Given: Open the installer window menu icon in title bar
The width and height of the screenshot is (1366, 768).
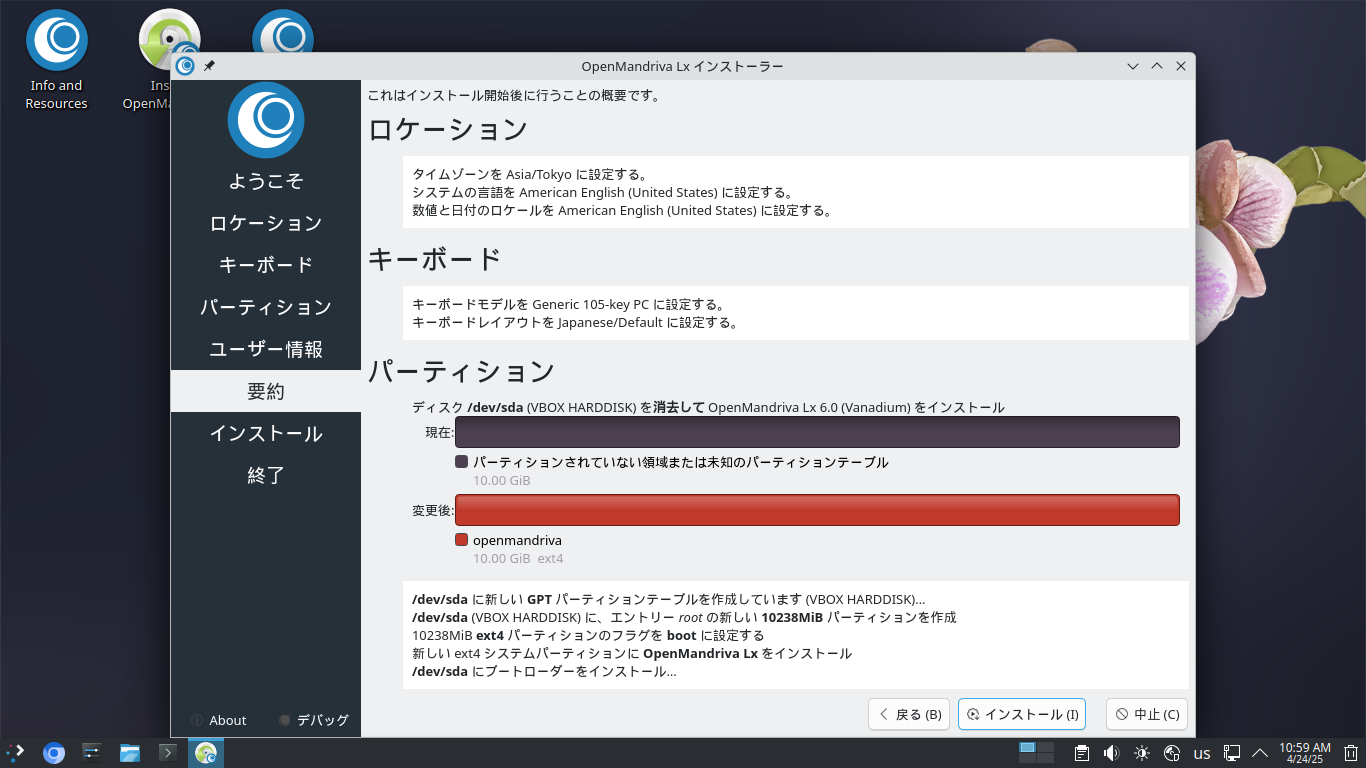Looking at the screenshot, I should (x=185, y=66).
